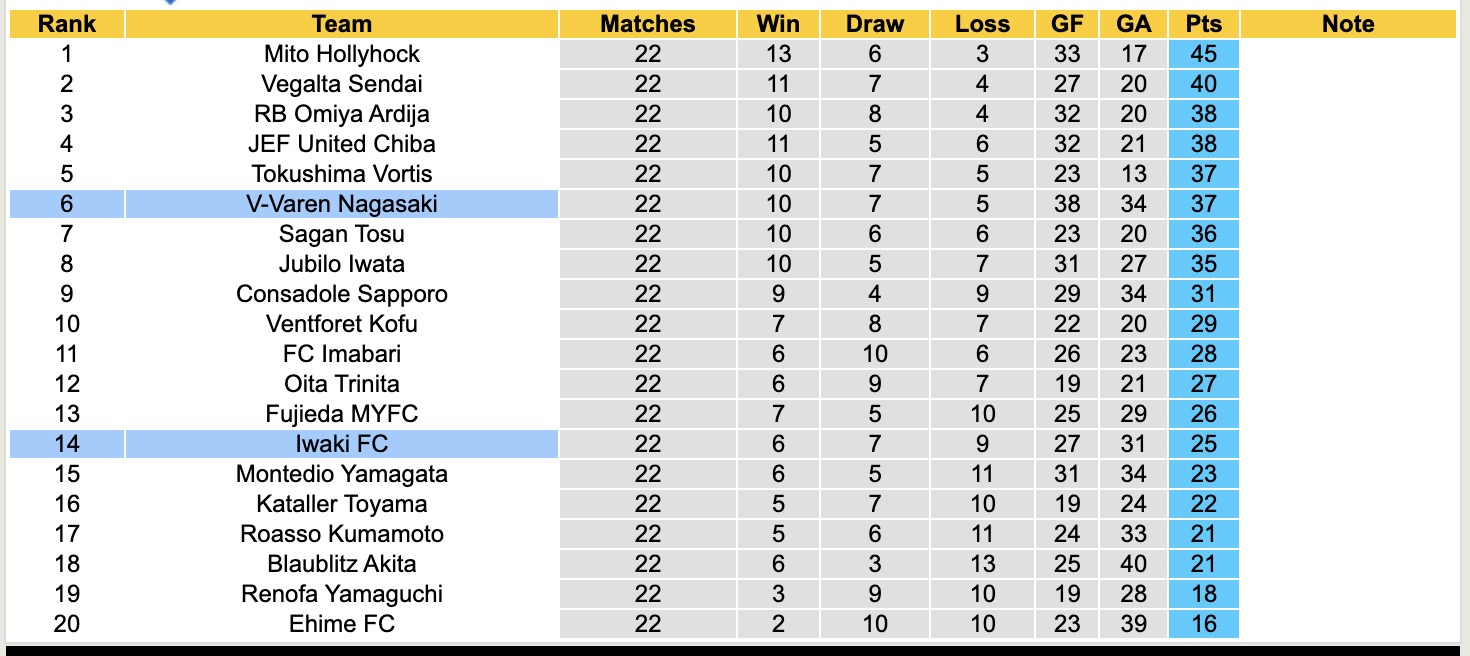Click the Rank column header
Viewport: 1470px width, 656px height.
click(x=67, y=24)
